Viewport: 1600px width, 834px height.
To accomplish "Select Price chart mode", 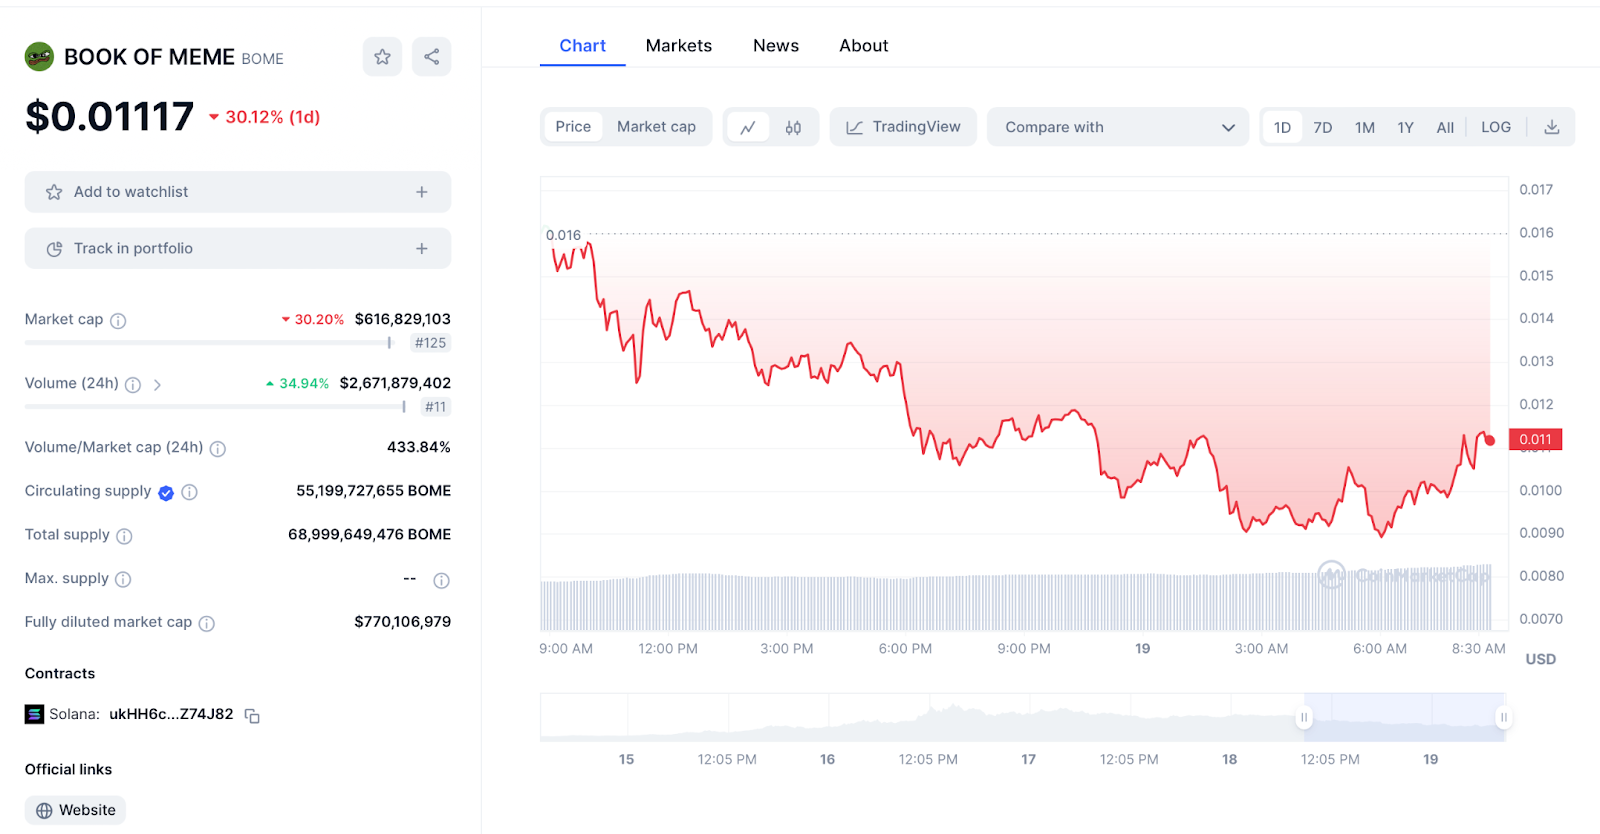I will [x=573, y=126].
